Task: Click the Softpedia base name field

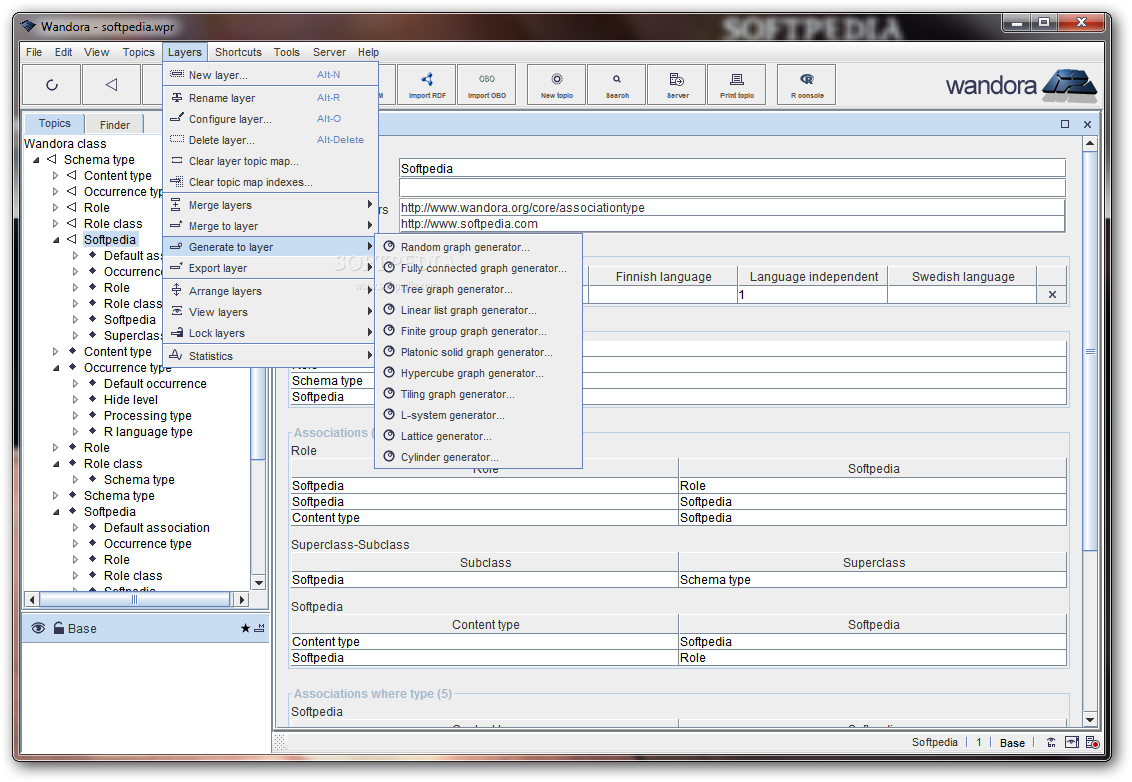Action: point(732,168)
